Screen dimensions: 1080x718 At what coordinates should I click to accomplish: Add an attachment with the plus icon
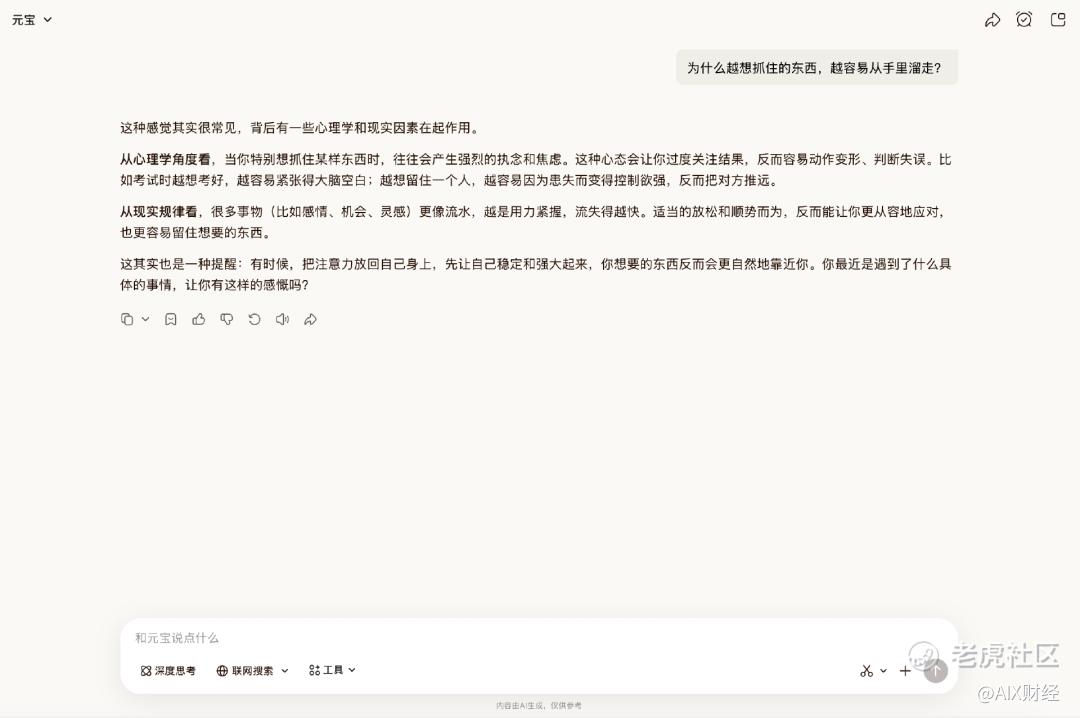point(905,670)
